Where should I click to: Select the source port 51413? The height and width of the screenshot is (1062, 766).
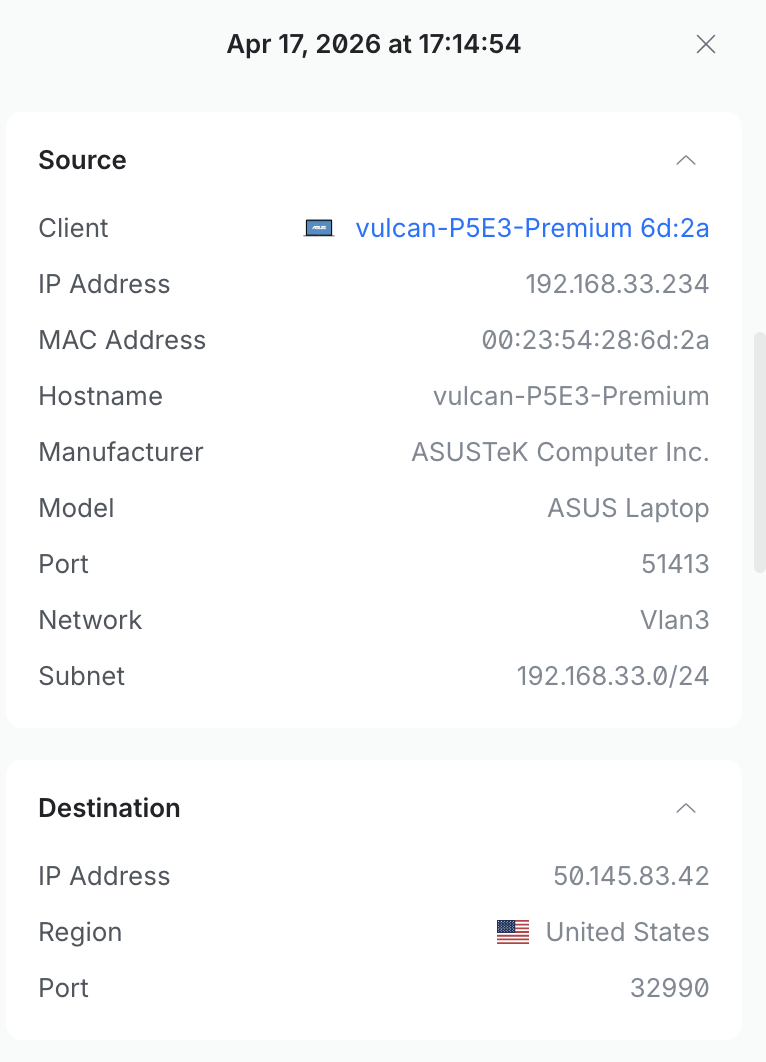click(x=675, y=564)
